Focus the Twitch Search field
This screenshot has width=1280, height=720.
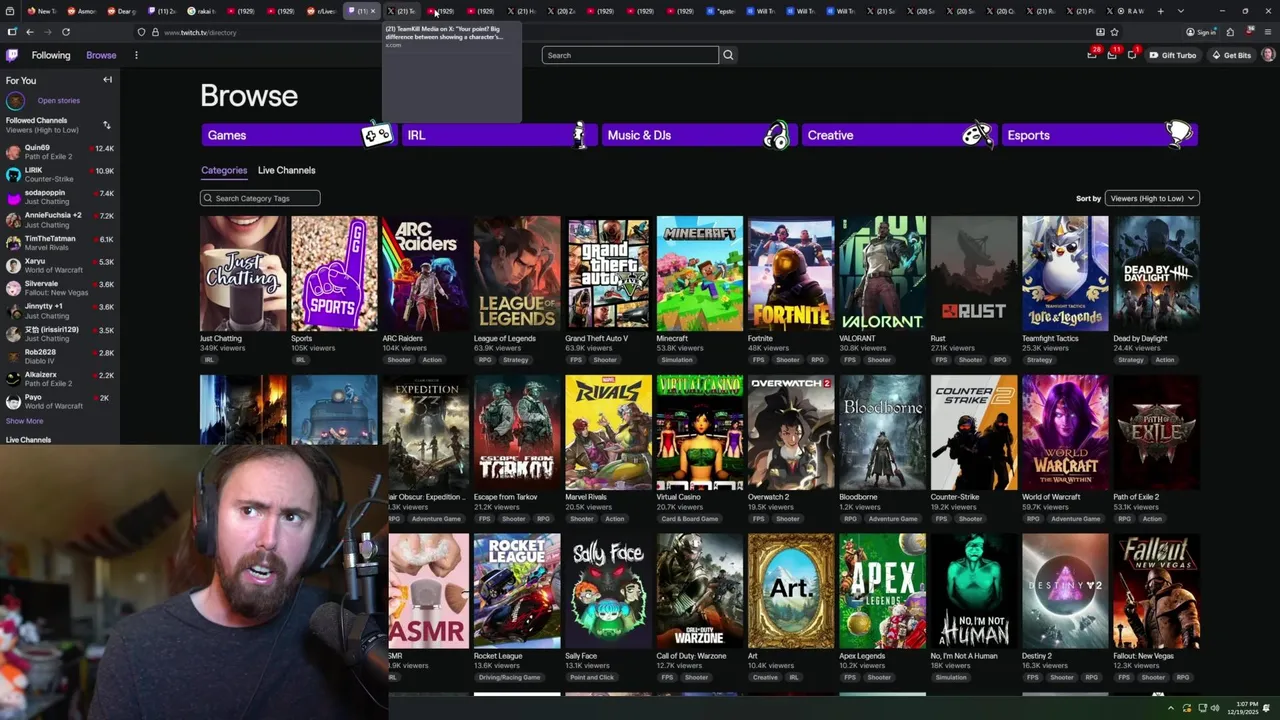[630, 55]
